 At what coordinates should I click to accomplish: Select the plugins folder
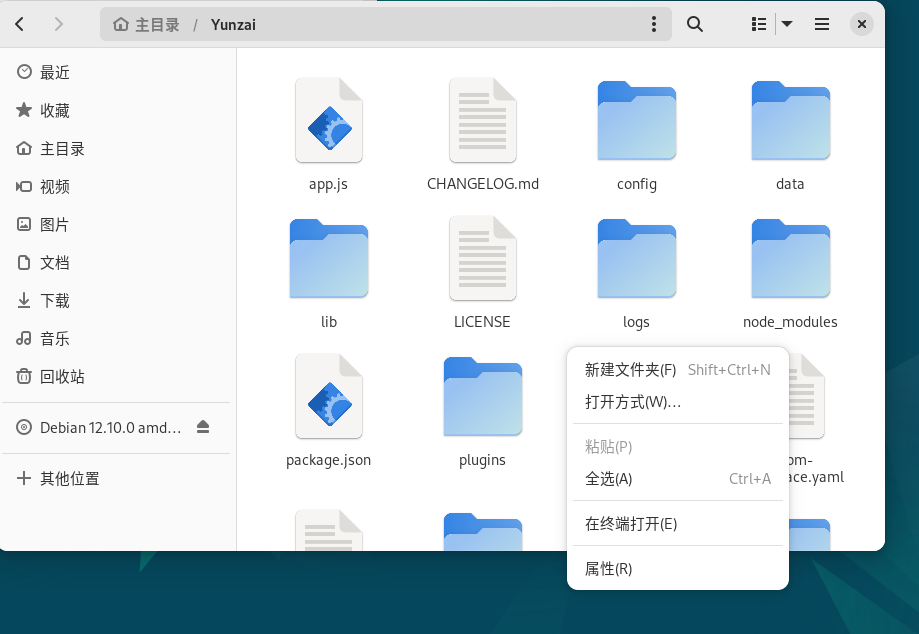tap(482, 397)
